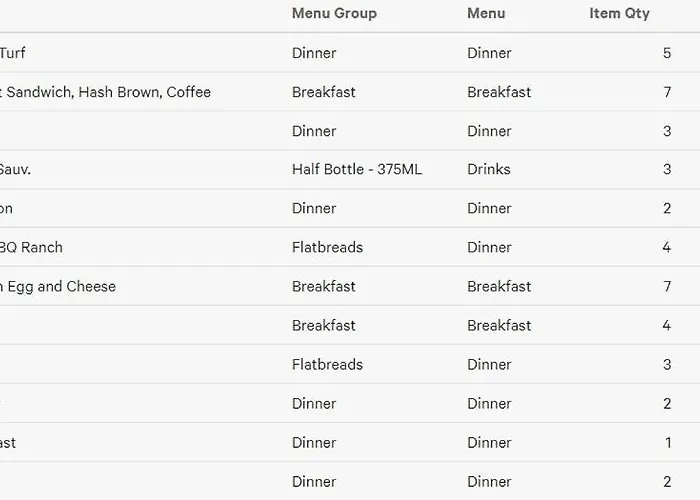Click quantity 4 in the BQ Ranch row
This screenshot has width=700, height=500.
(x=667, y=247)
